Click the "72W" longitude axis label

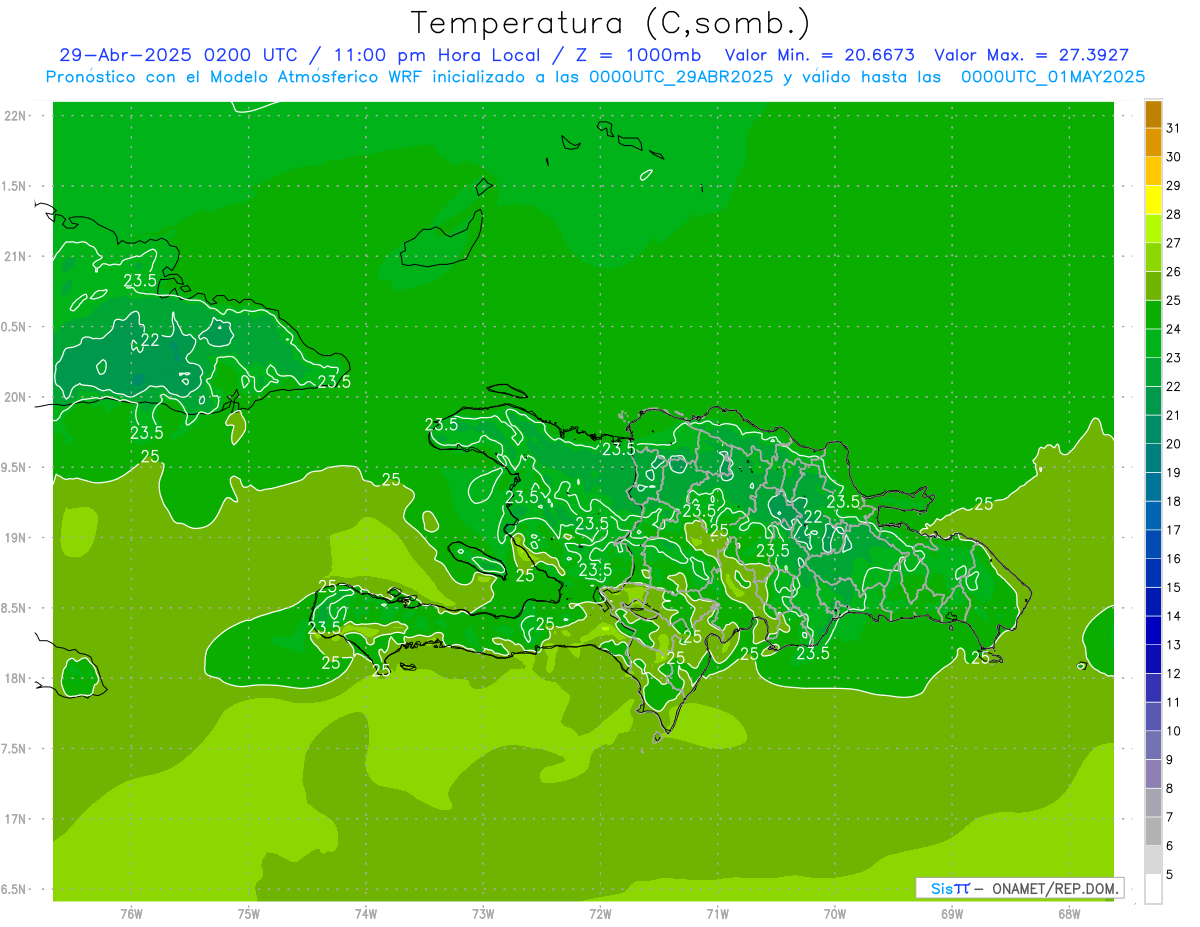[x=600, y=914]
